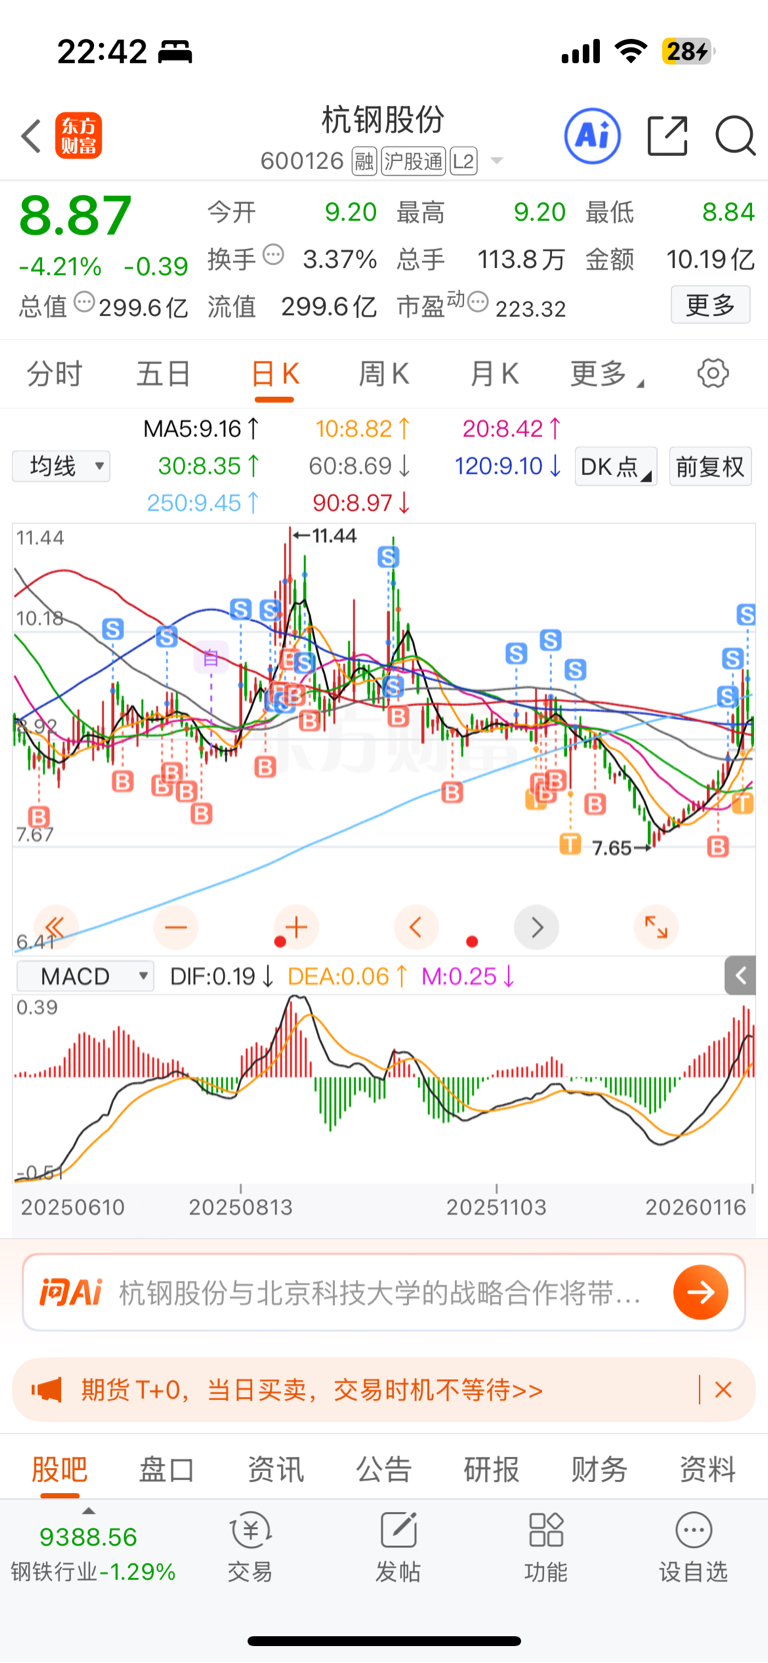768x1663 pixels.
Task: Open the 功能 functions icon
Action: click(546, 1547)
